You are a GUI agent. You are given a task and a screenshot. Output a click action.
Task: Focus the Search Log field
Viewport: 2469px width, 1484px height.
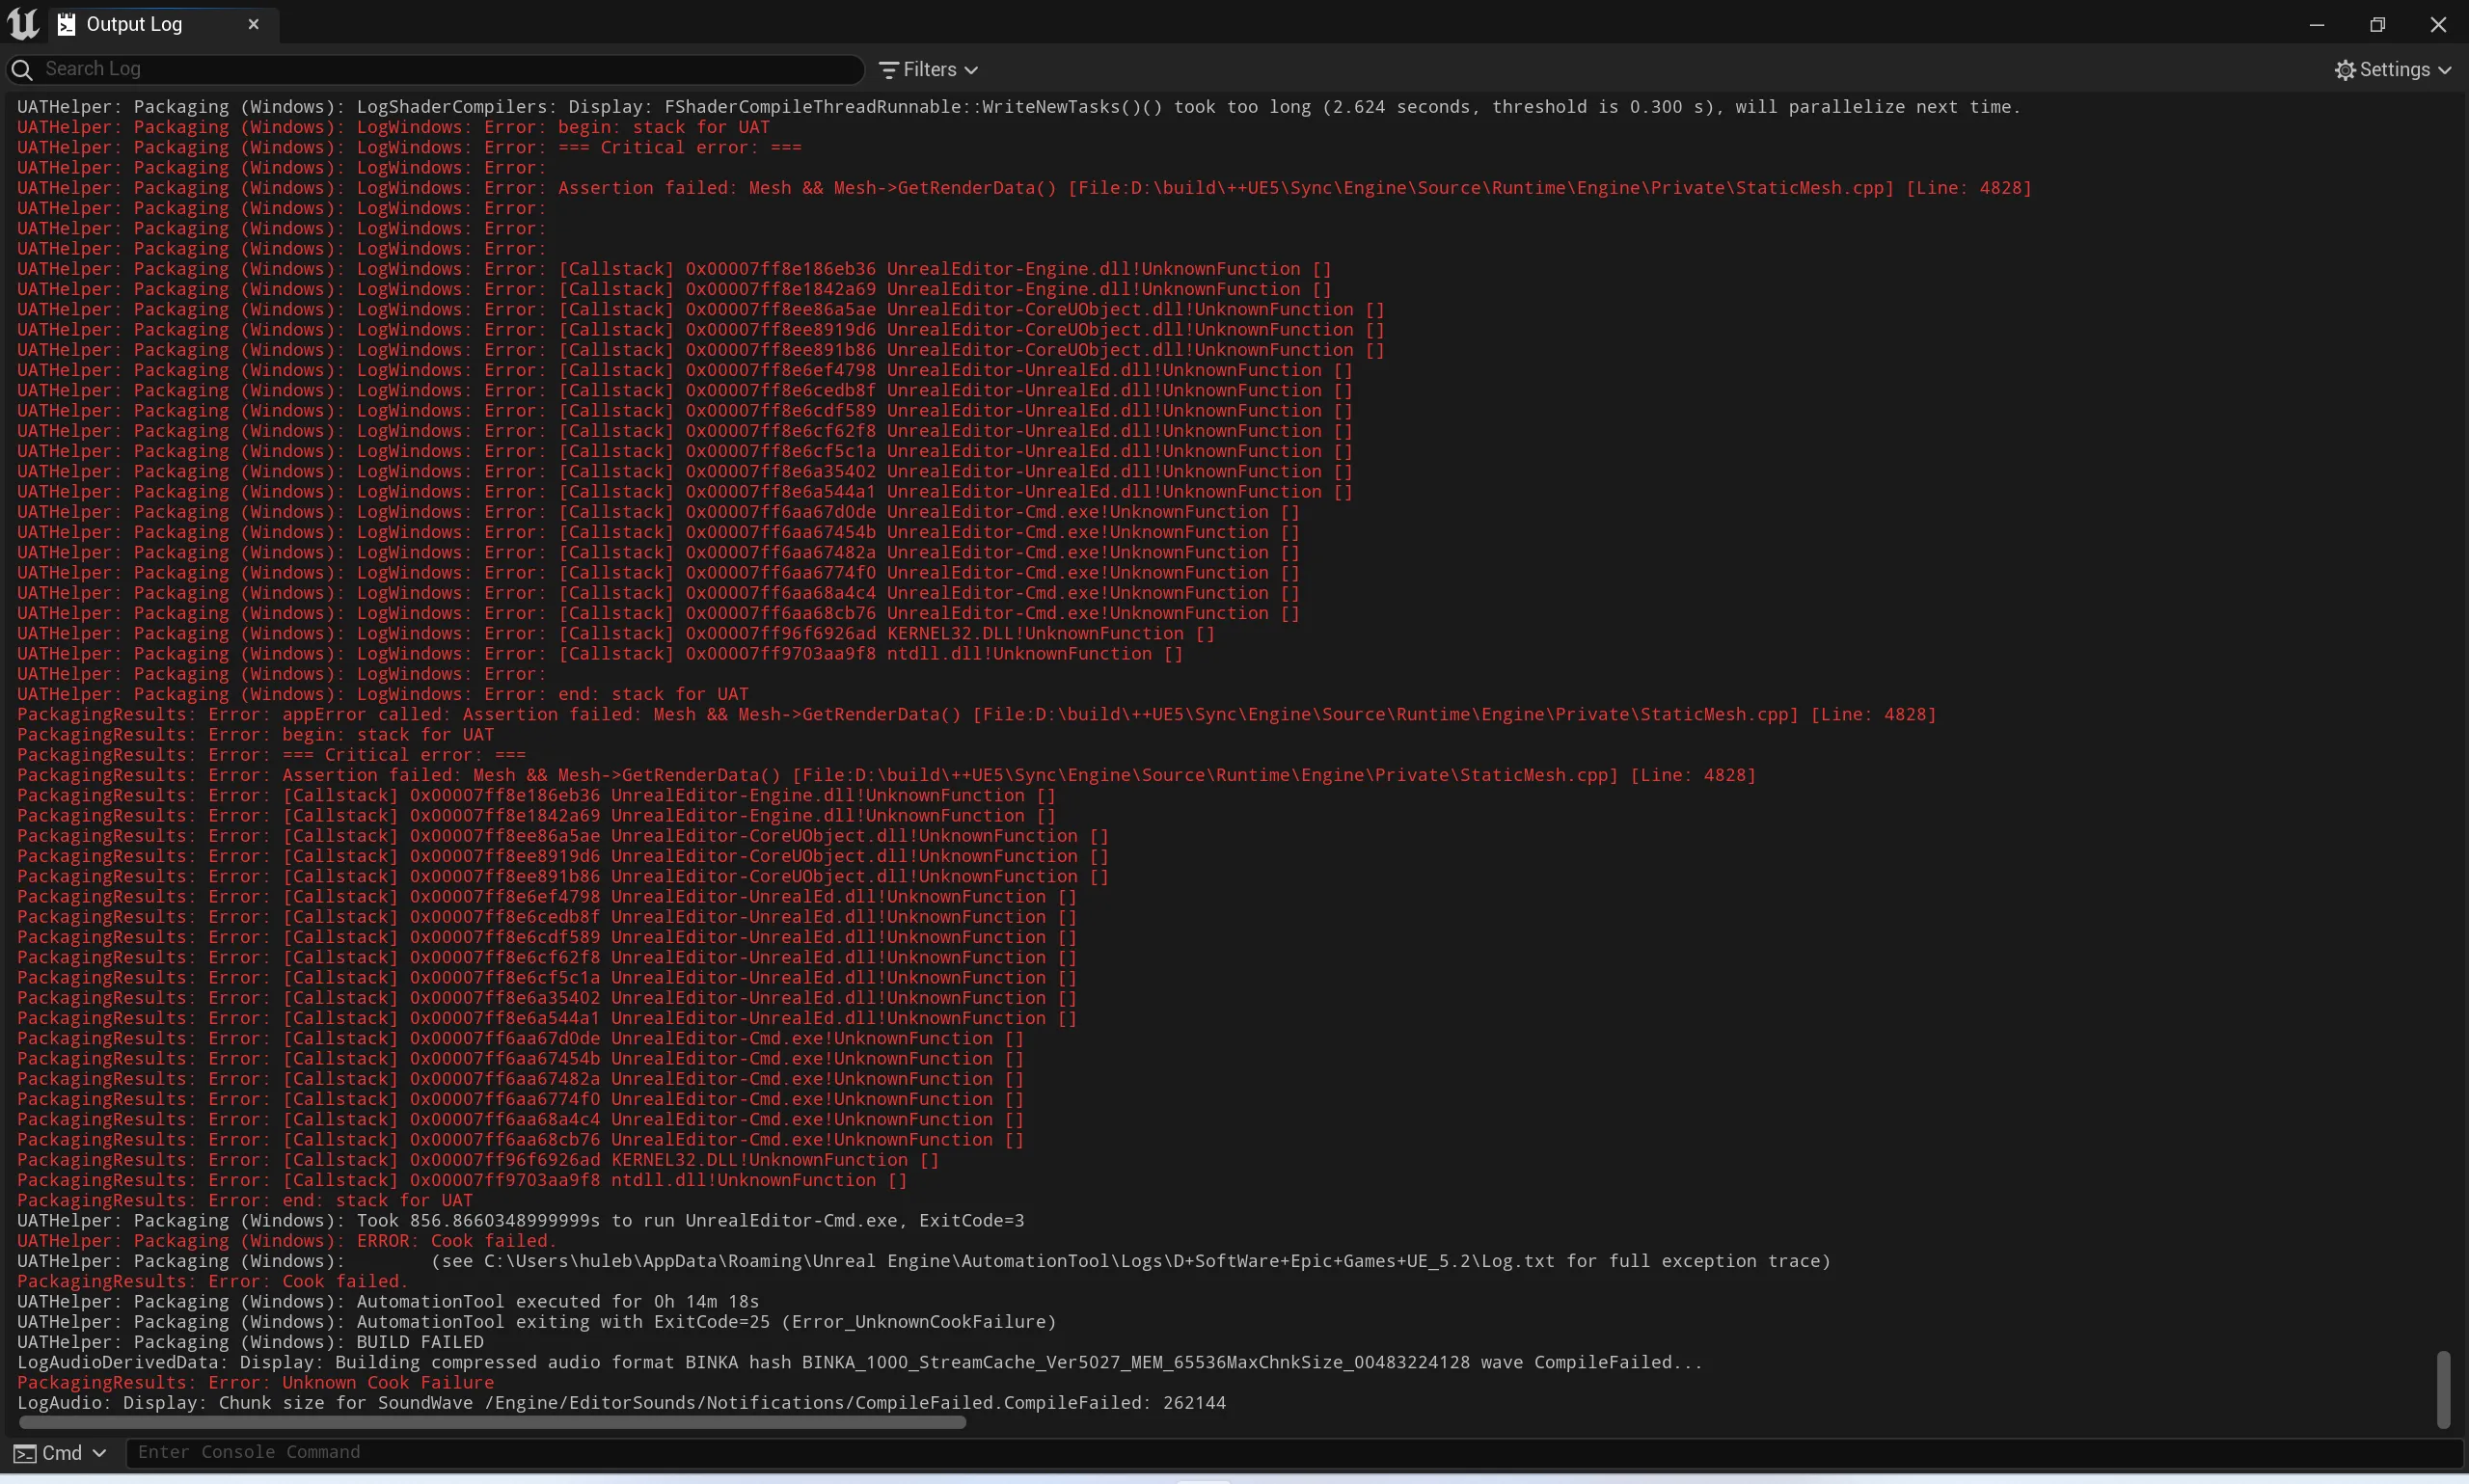[435, 69]
